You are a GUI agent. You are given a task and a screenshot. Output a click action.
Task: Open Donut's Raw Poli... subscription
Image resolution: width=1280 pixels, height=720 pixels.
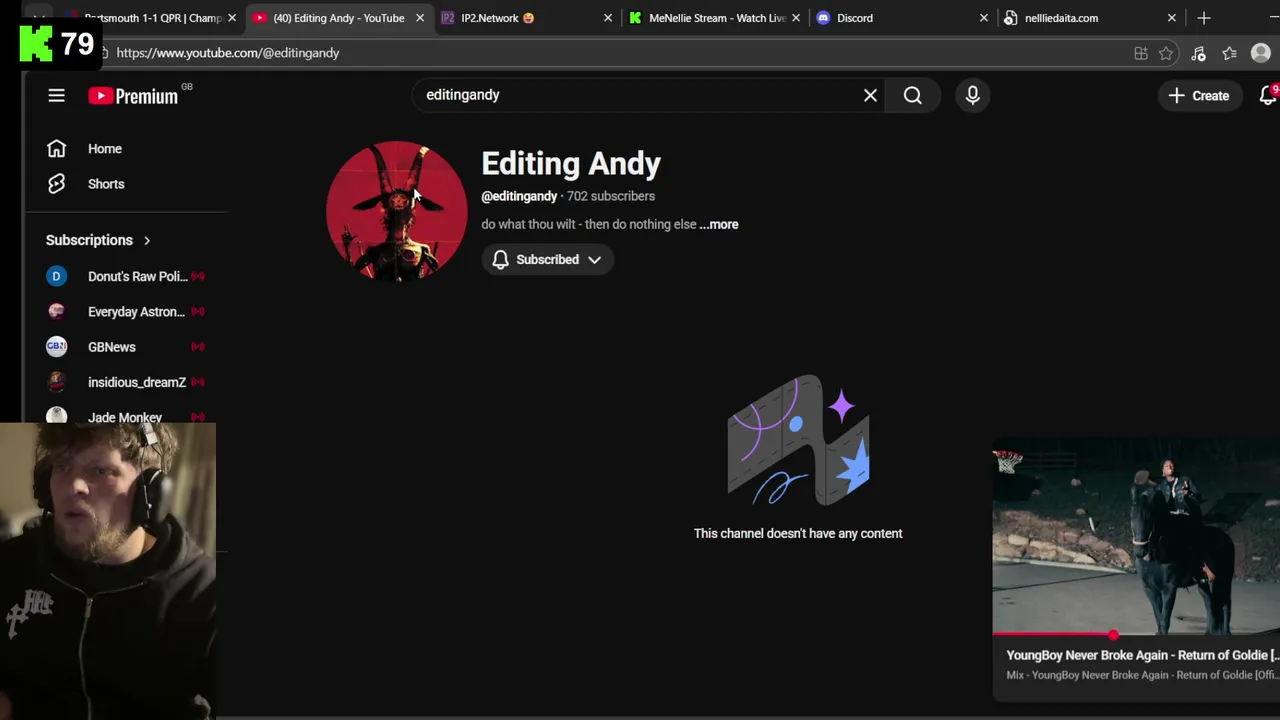click(x=126, y=276)
